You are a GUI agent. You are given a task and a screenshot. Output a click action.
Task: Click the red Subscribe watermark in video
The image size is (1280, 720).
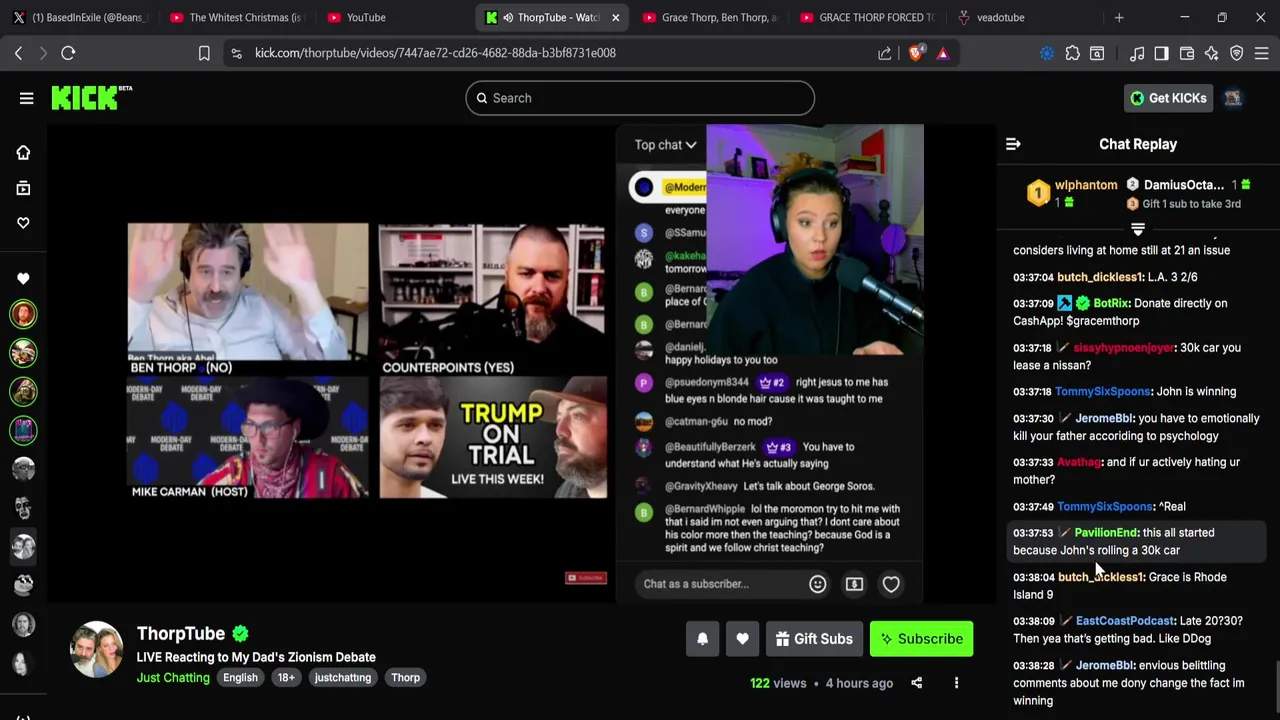[586, 578]
